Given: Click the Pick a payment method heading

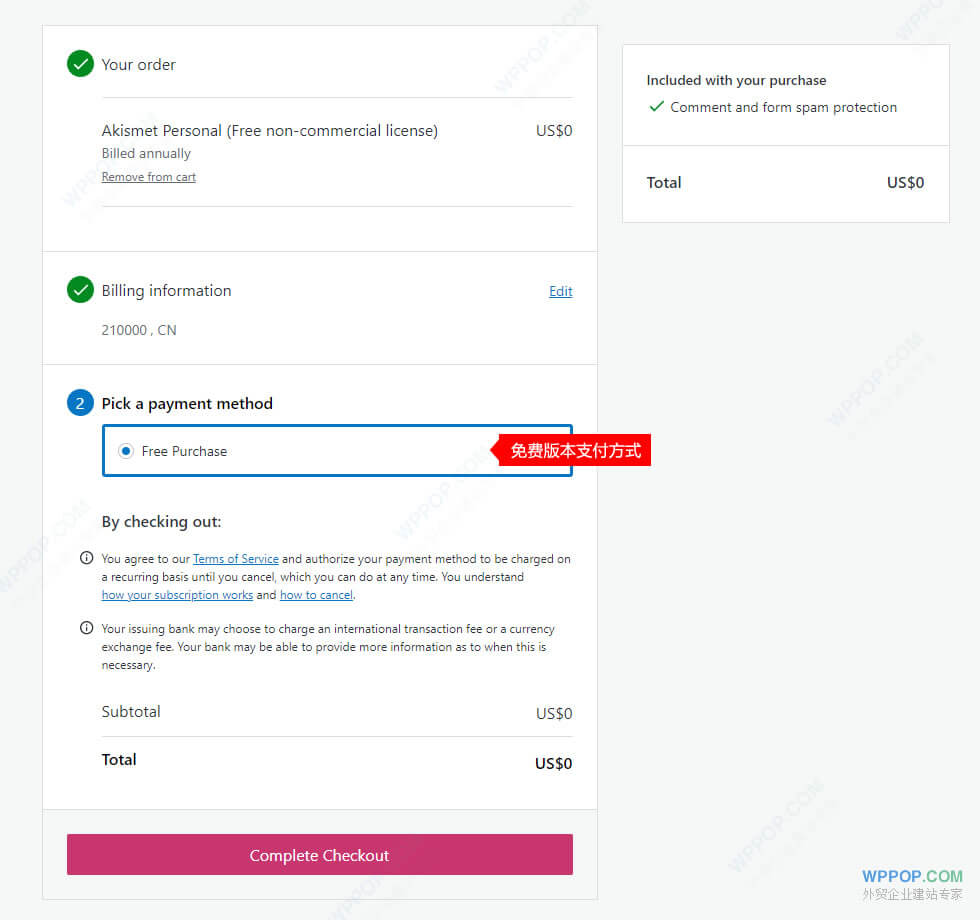Looking at the screenshot, I should pos(187,403).
